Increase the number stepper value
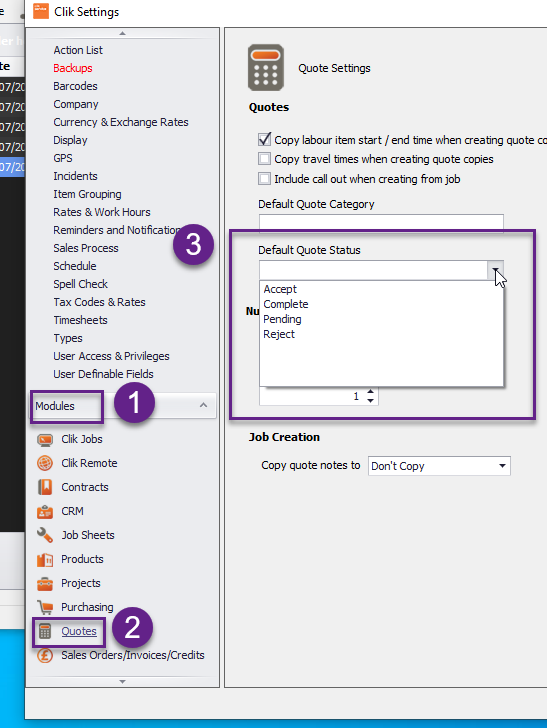This screenshot has width=547, height=728. [x=371, y=392]
